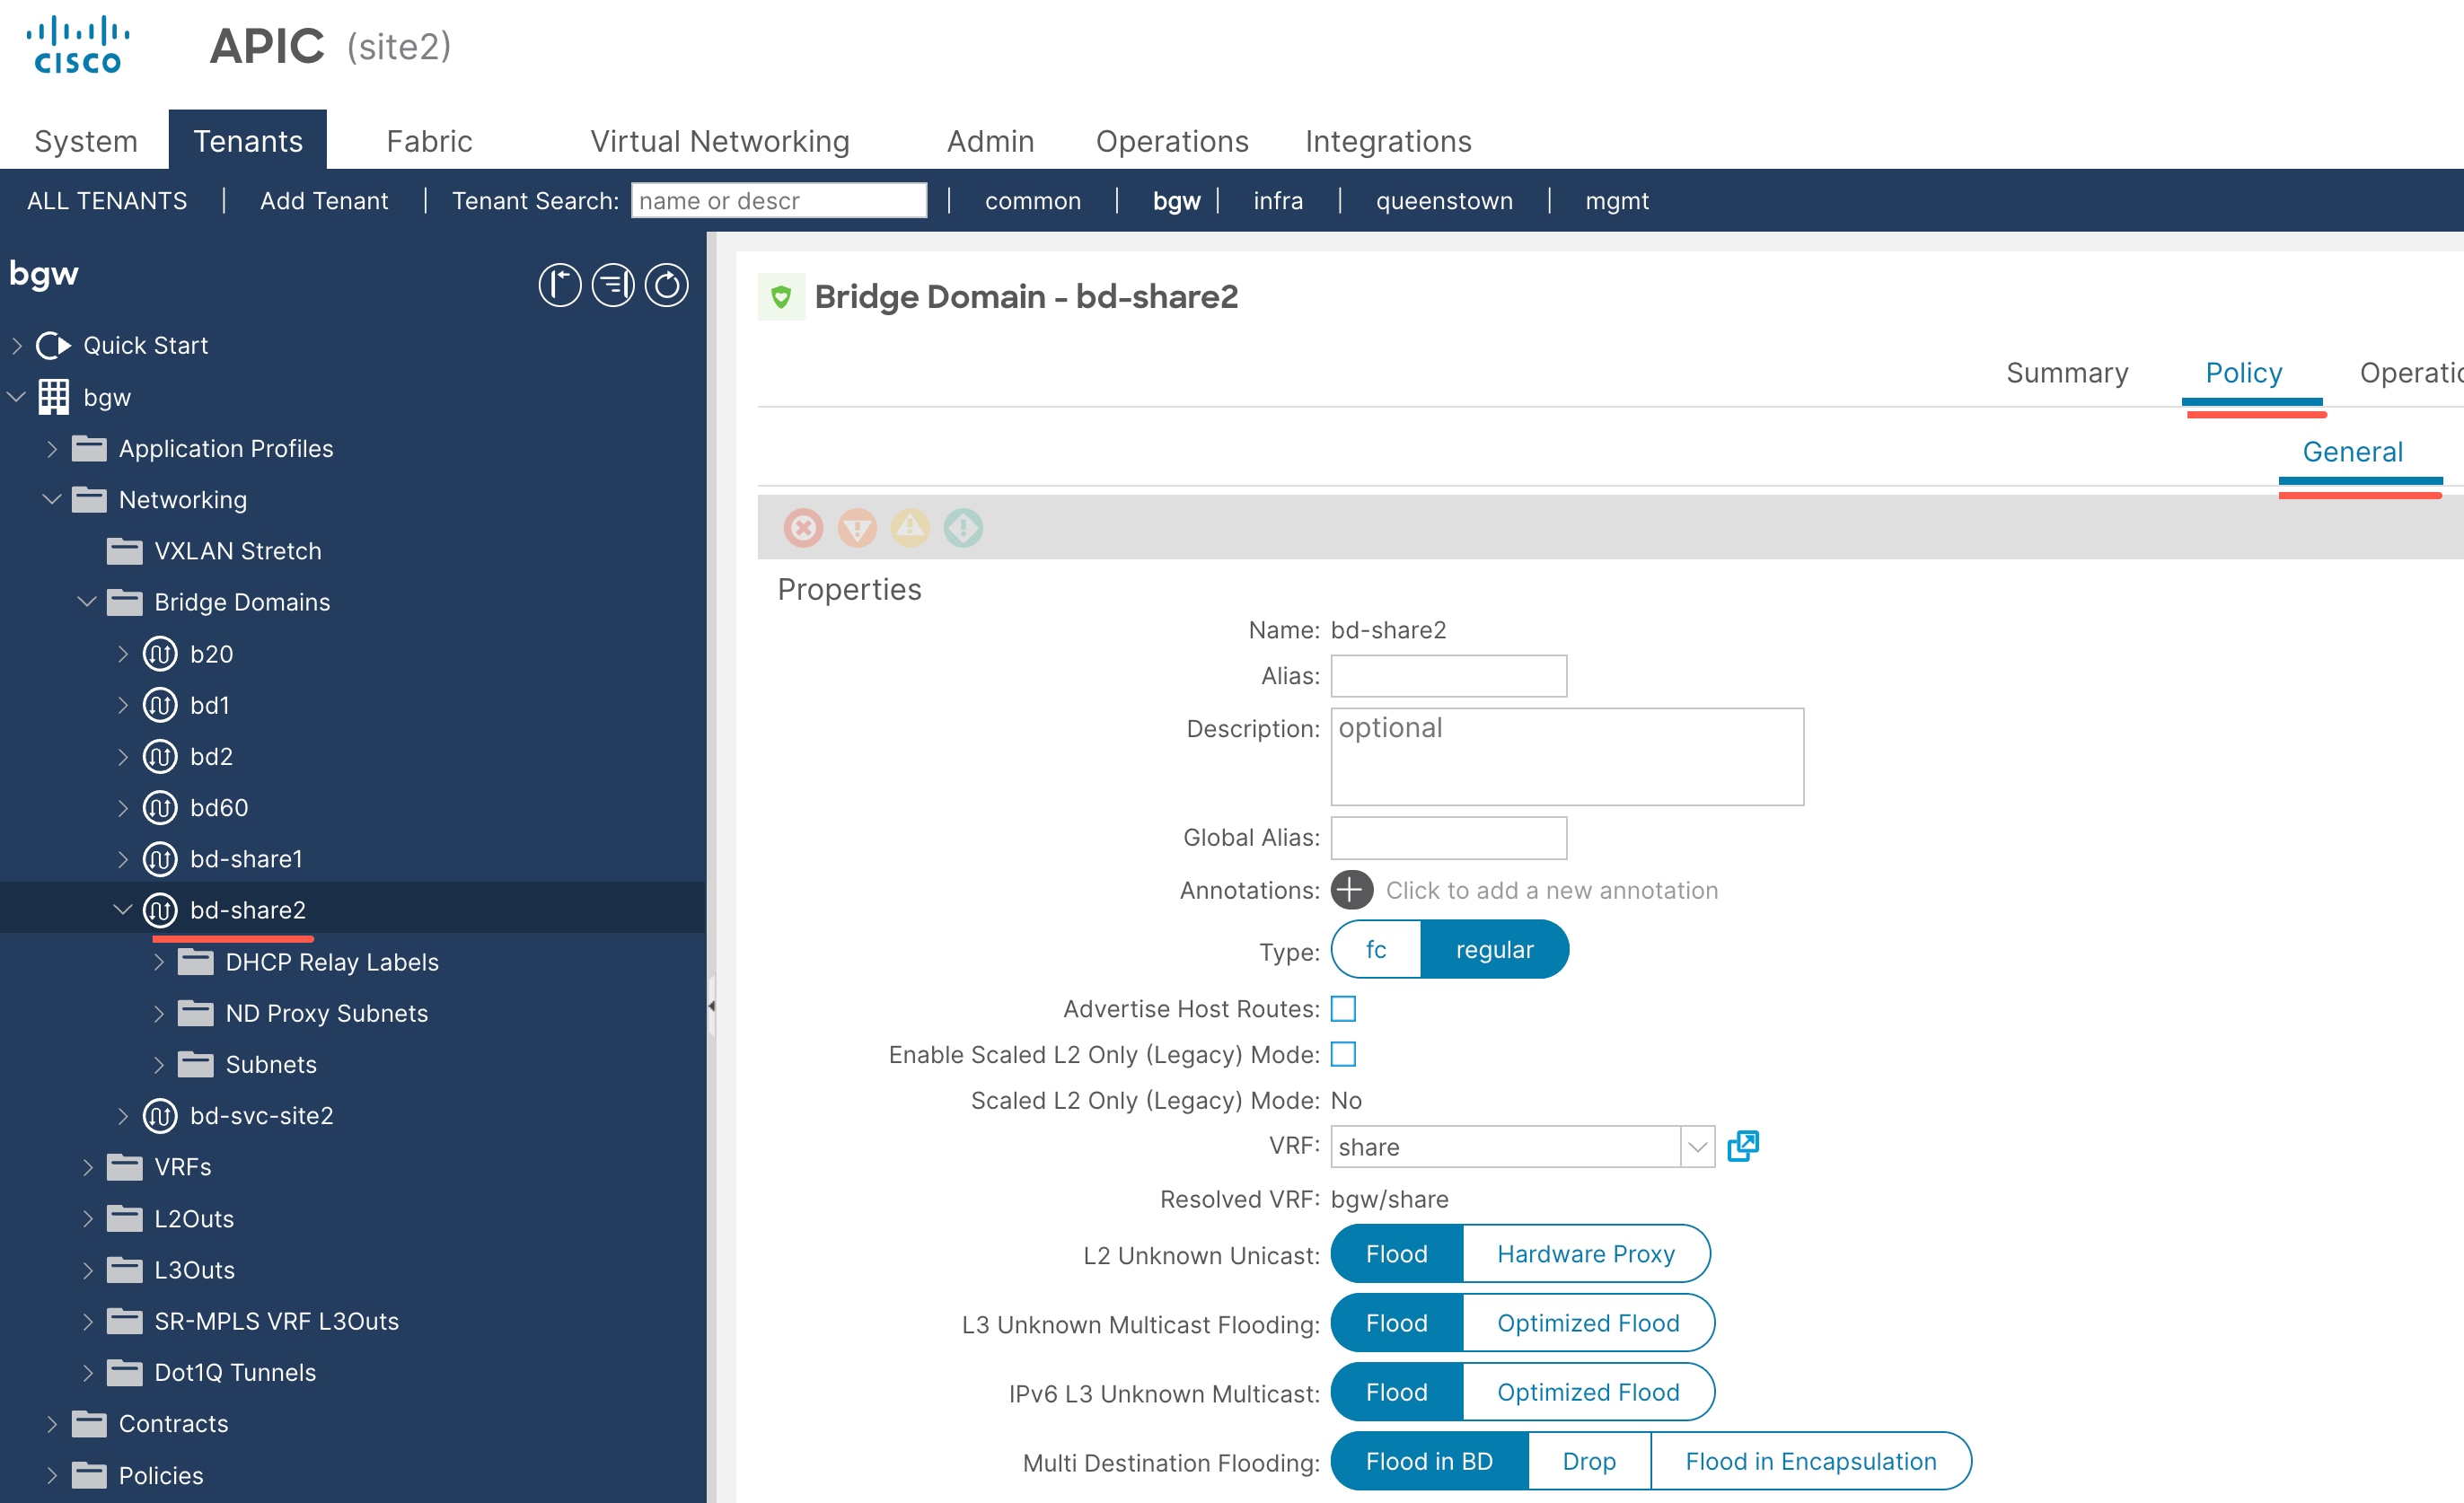Viewport: 2464px width, 1503px height.
Task: Click the Application Profiles folder icon
Action: [89, 448]
